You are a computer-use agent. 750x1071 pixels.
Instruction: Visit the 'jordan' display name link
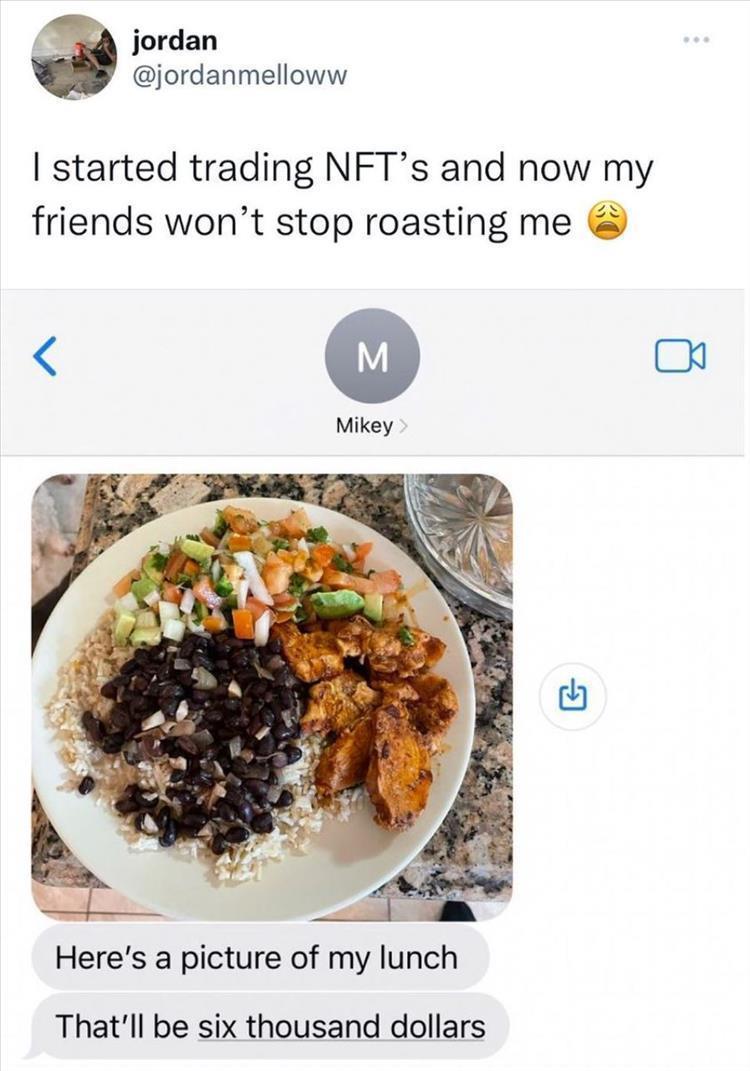[x=175, y=40]
